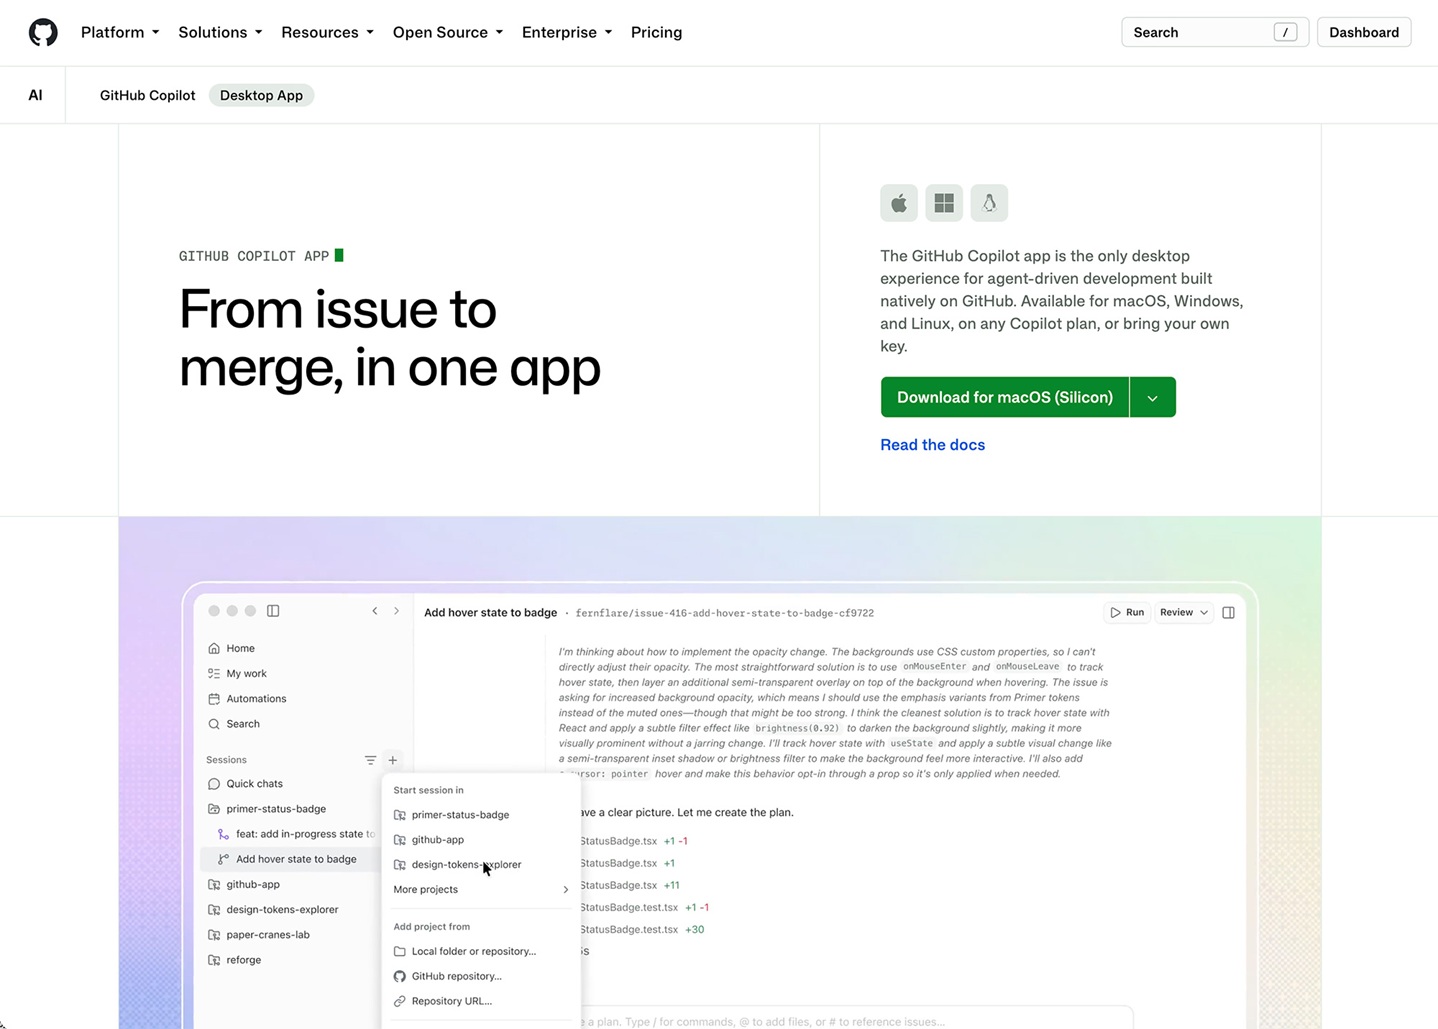Click the slash shortcut key hint in Search
The image size is (1438, 1029).
(x=1286, y=32)
